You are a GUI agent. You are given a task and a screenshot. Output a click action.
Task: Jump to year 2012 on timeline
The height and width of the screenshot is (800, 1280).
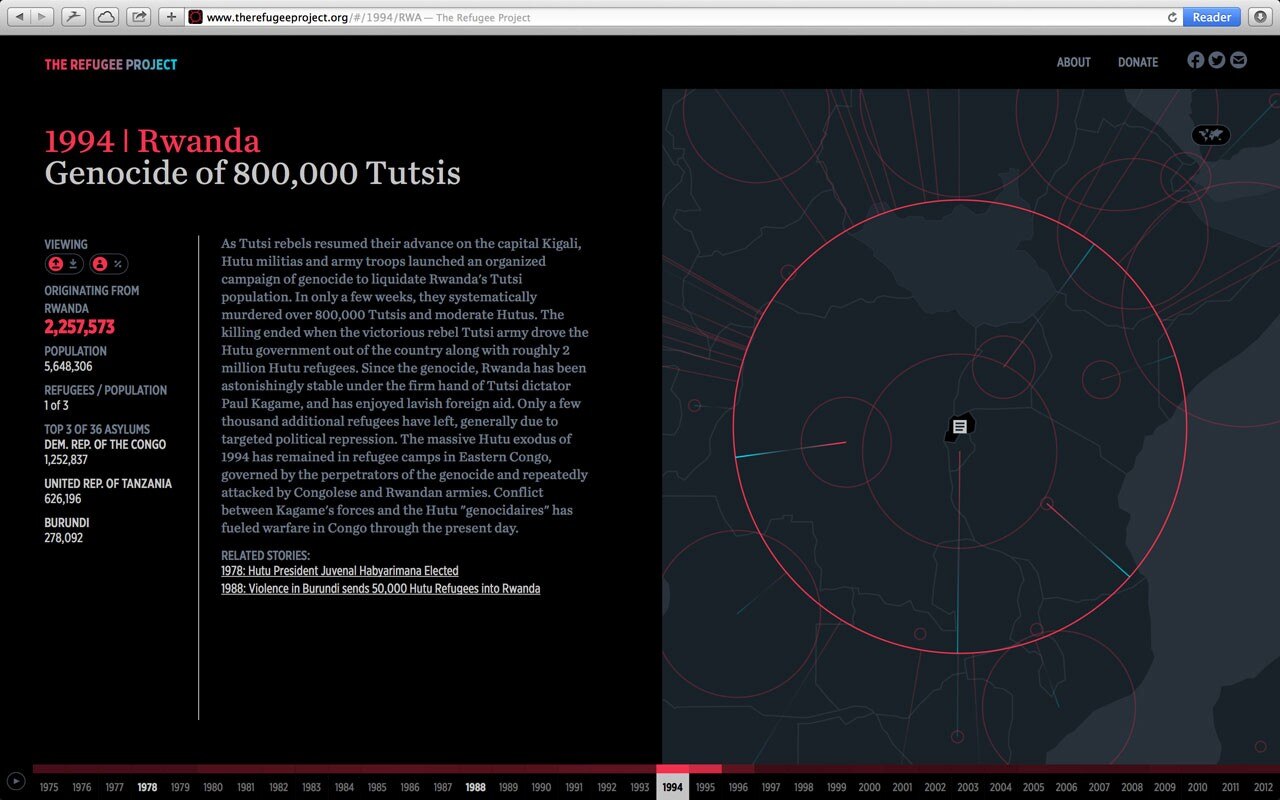(x=1263, y=787)
